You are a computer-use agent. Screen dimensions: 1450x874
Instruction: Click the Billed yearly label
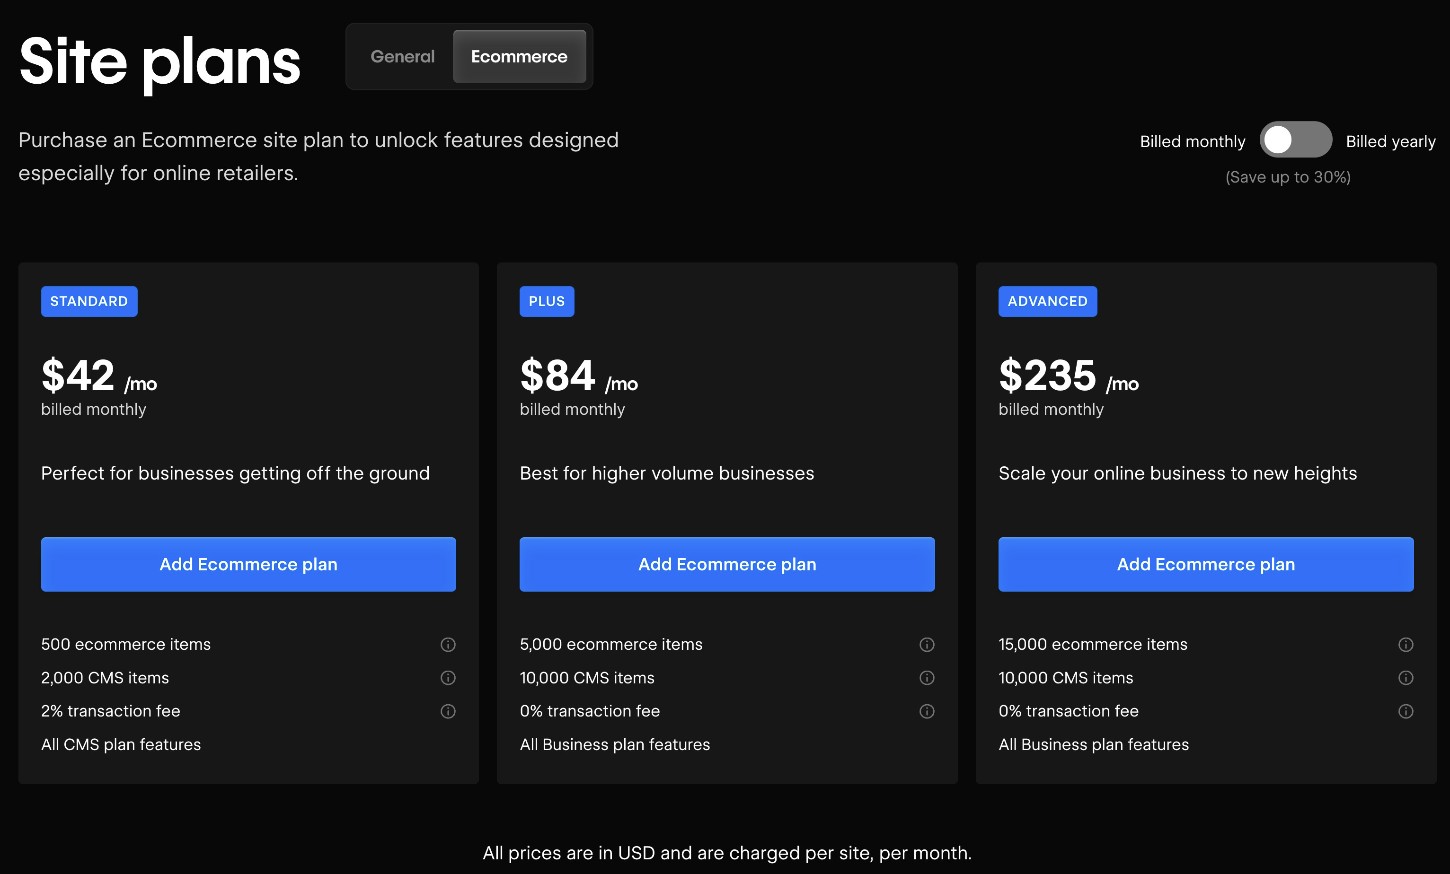point(1391,141)
